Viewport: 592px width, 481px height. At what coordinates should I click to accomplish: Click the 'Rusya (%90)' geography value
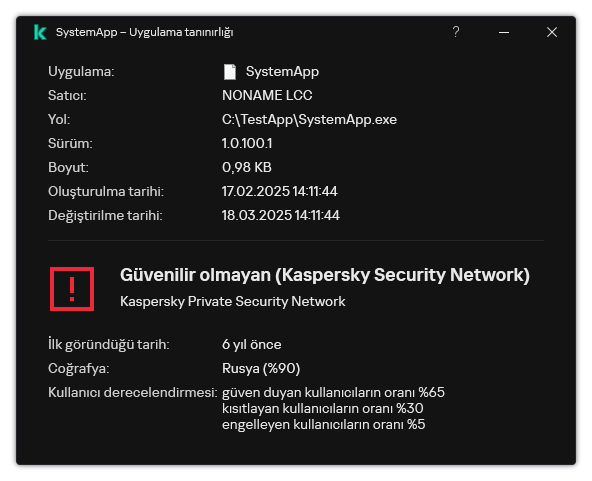click(x=261, y=368)
